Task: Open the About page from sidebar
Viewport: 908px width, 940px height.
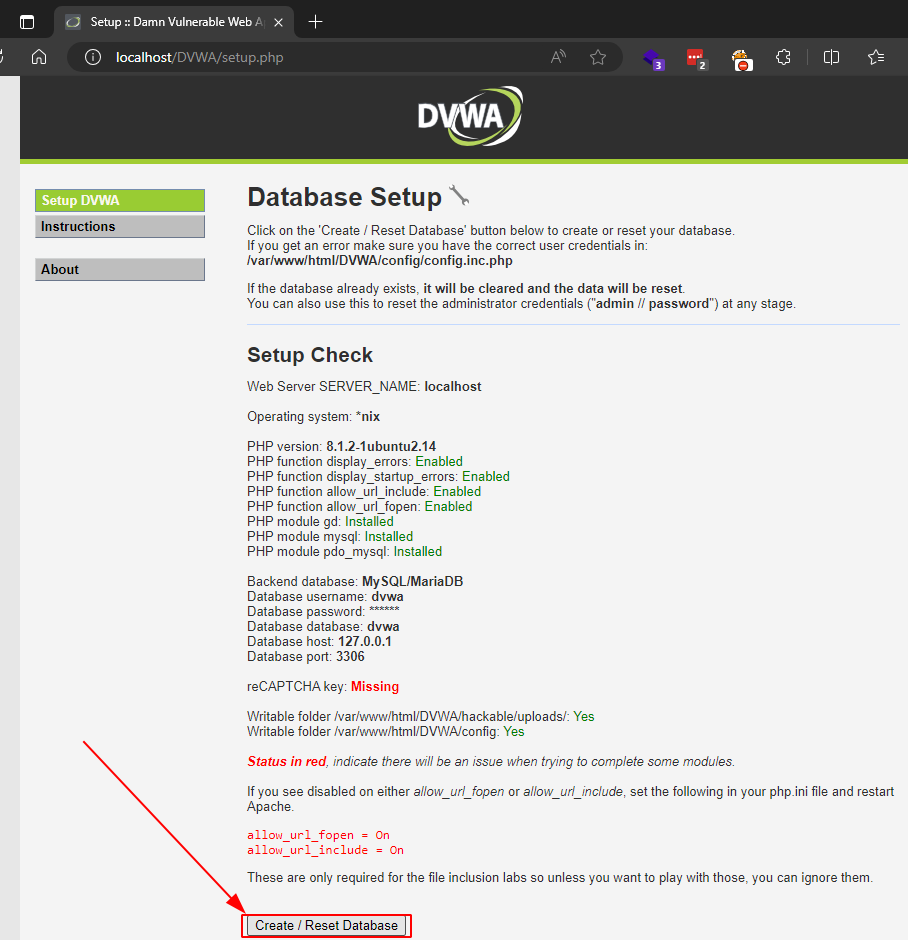Action: pos(119,269)
